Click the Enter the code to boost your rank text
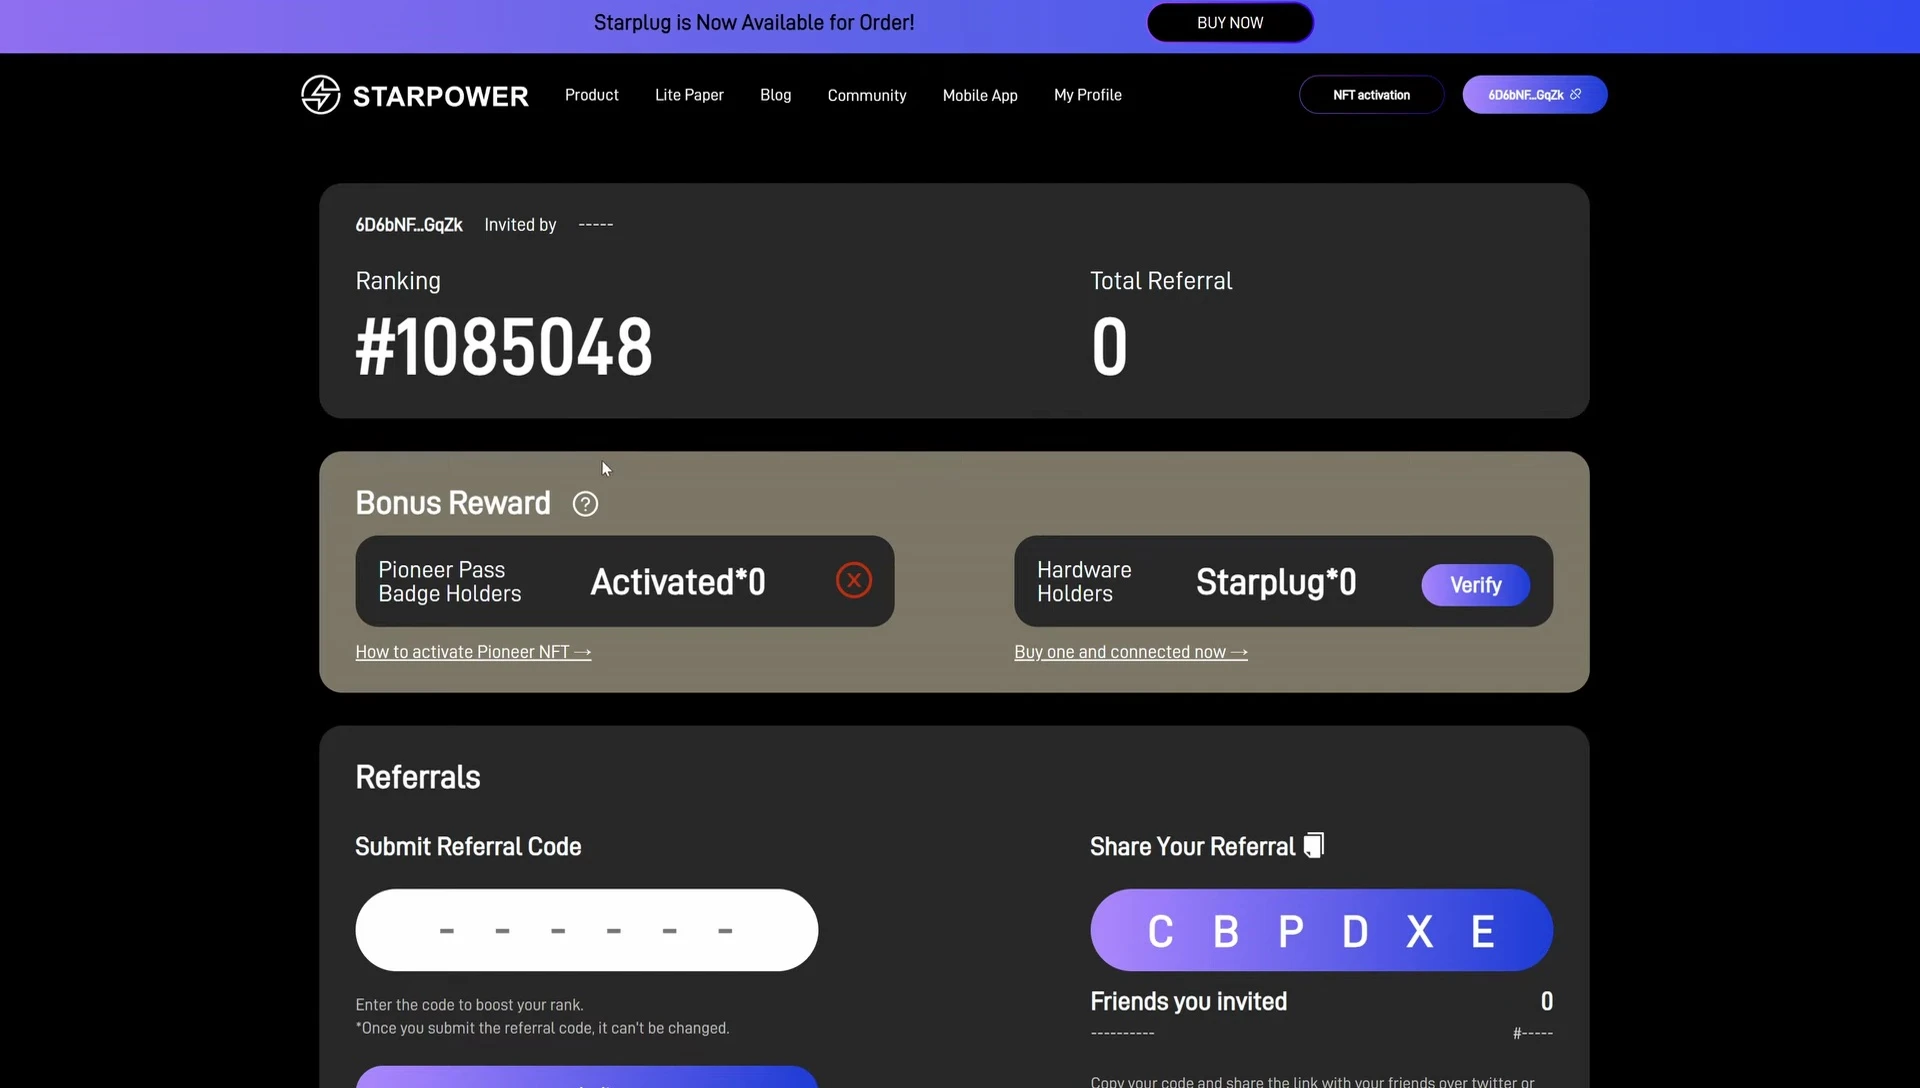 [469, 1005]
